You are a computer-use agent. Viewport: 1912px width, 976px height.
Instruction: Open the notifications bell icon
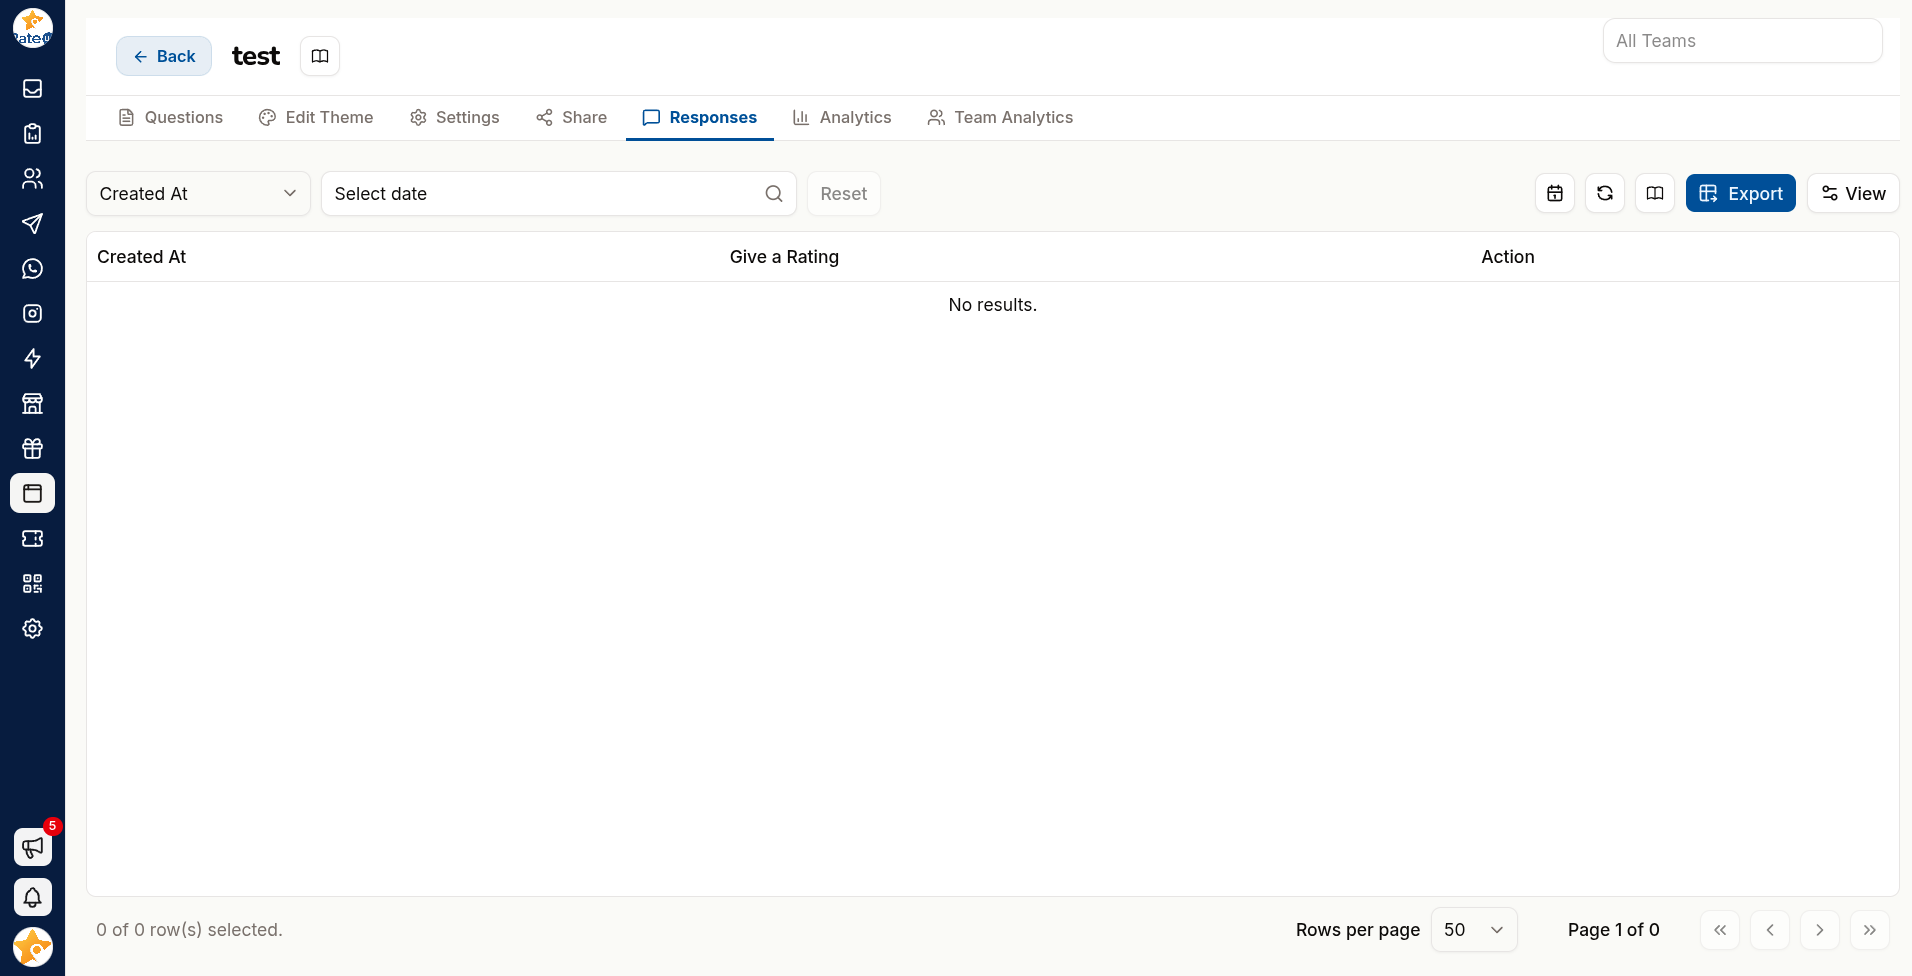32,897
